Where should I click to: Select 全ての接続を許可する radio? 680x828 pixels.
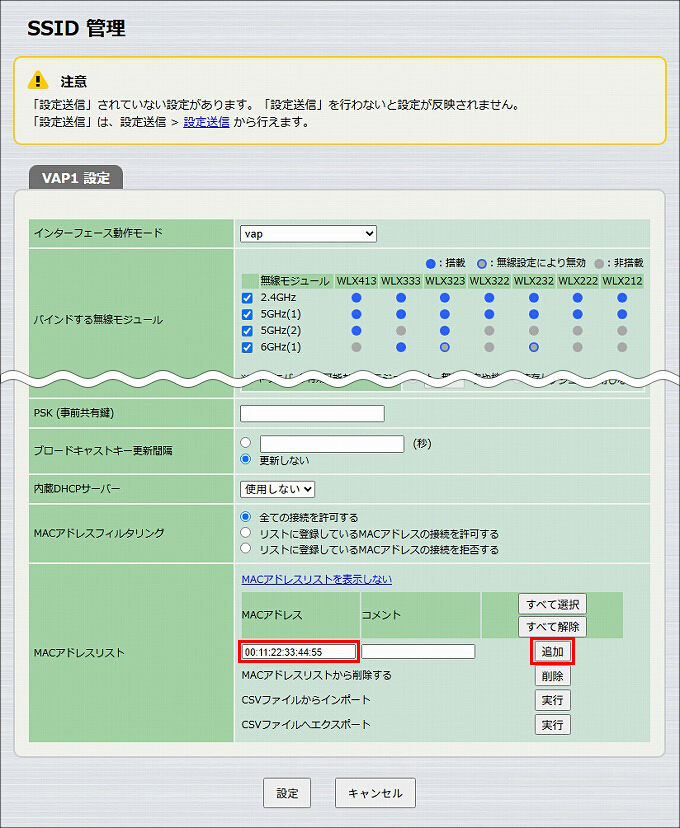click(245, 516)
